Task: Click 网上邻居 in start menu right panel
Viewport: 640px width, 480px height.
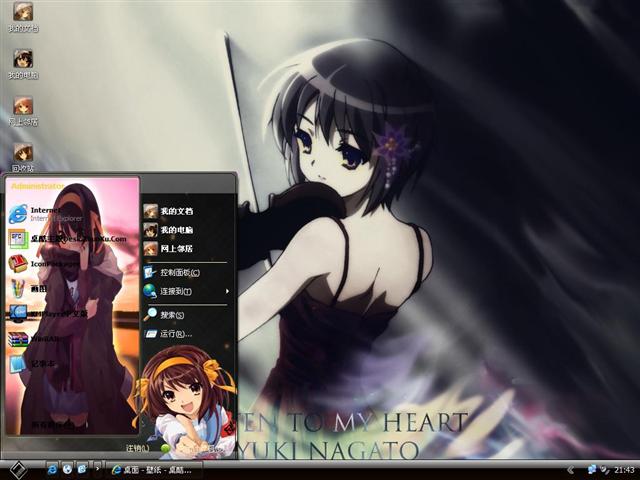Action: click(x=168, y=248)
